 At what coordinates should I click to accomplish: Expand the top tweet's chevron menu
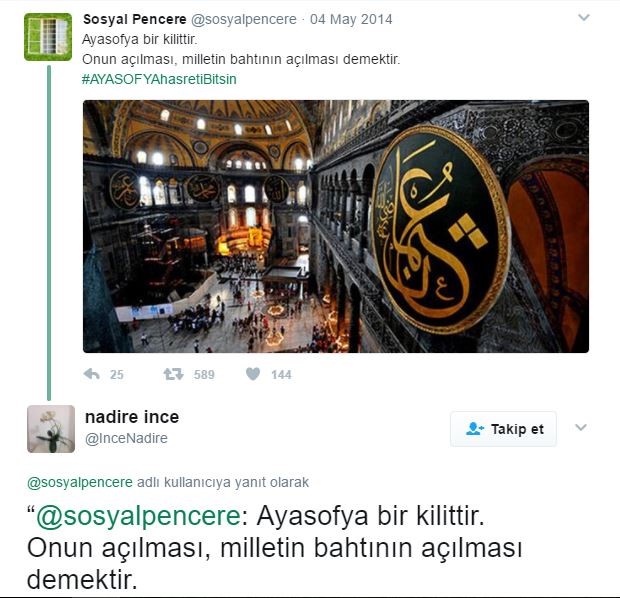(x=584, y=17)
